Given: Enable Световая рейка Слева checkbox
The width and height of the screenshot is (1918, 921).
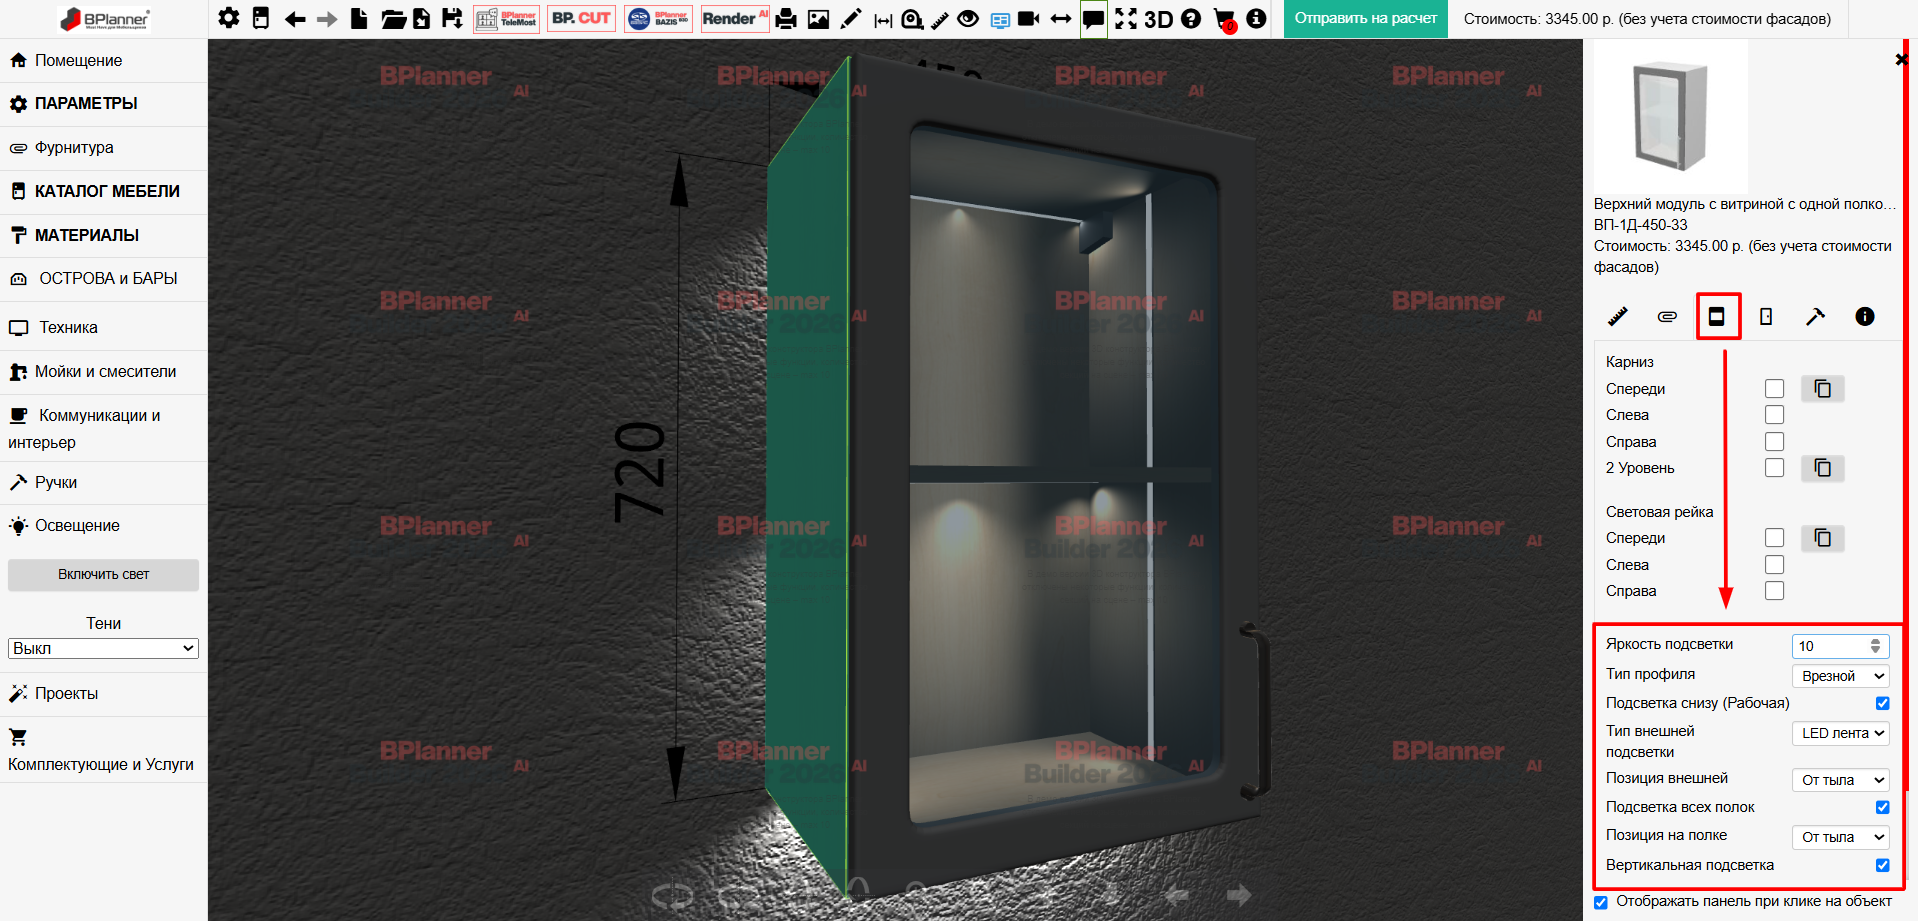Looking at the screenshot, I should [1775, 565].
